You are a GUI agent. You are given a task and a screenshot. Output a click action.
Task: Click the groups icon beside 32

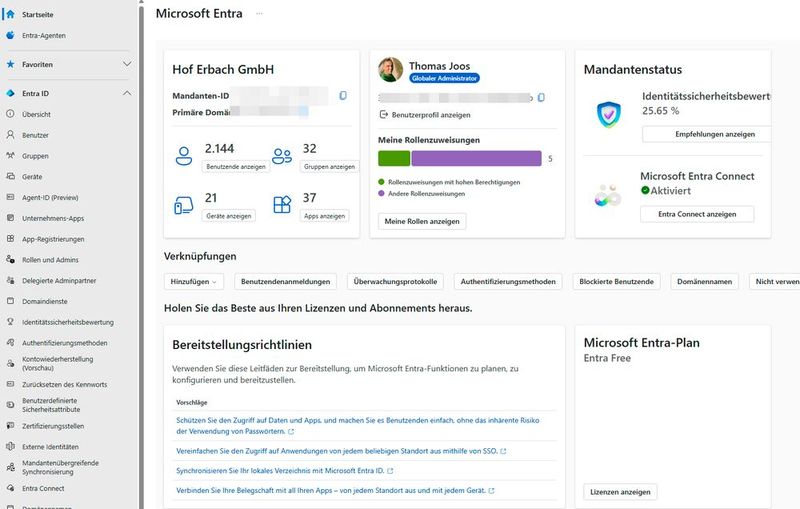(x=282, y=156)
